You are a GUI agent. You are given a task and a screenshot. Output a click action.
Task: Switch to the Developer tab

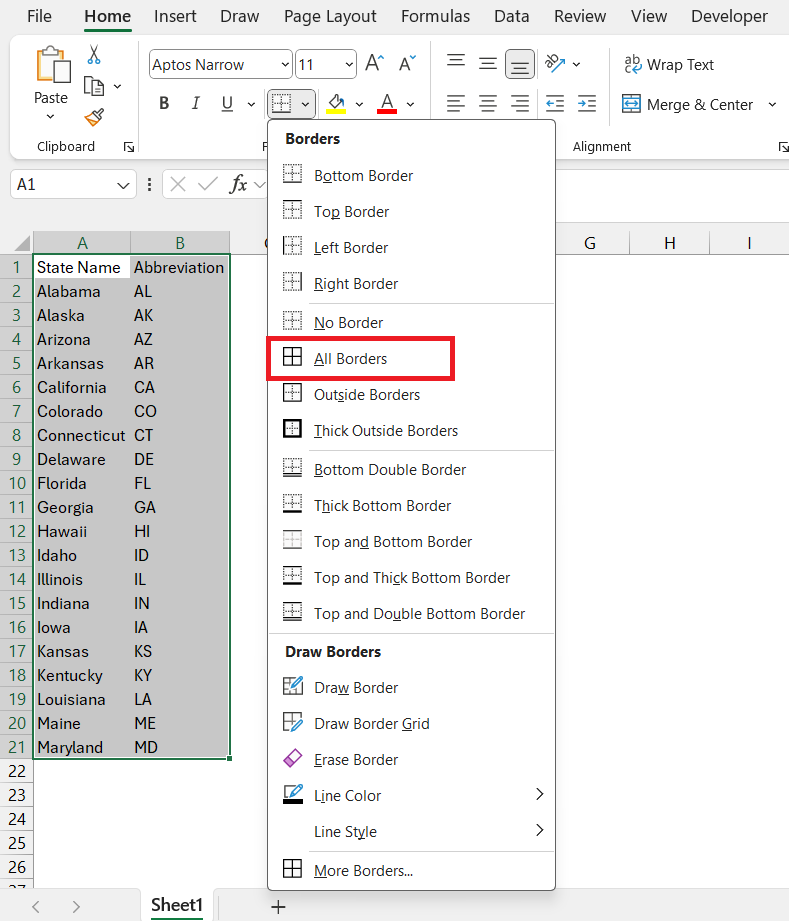pyautogui.click(x=729, y=16)
